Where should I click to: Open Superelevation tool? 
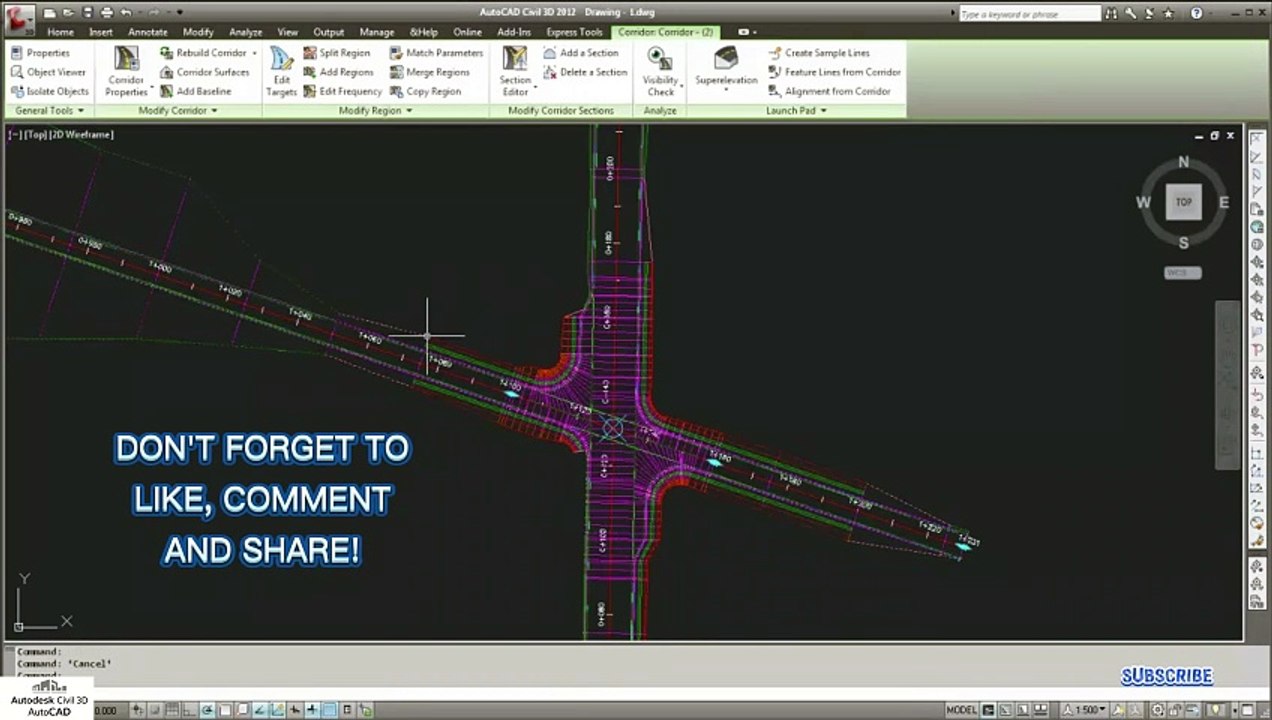pos(726,68)
